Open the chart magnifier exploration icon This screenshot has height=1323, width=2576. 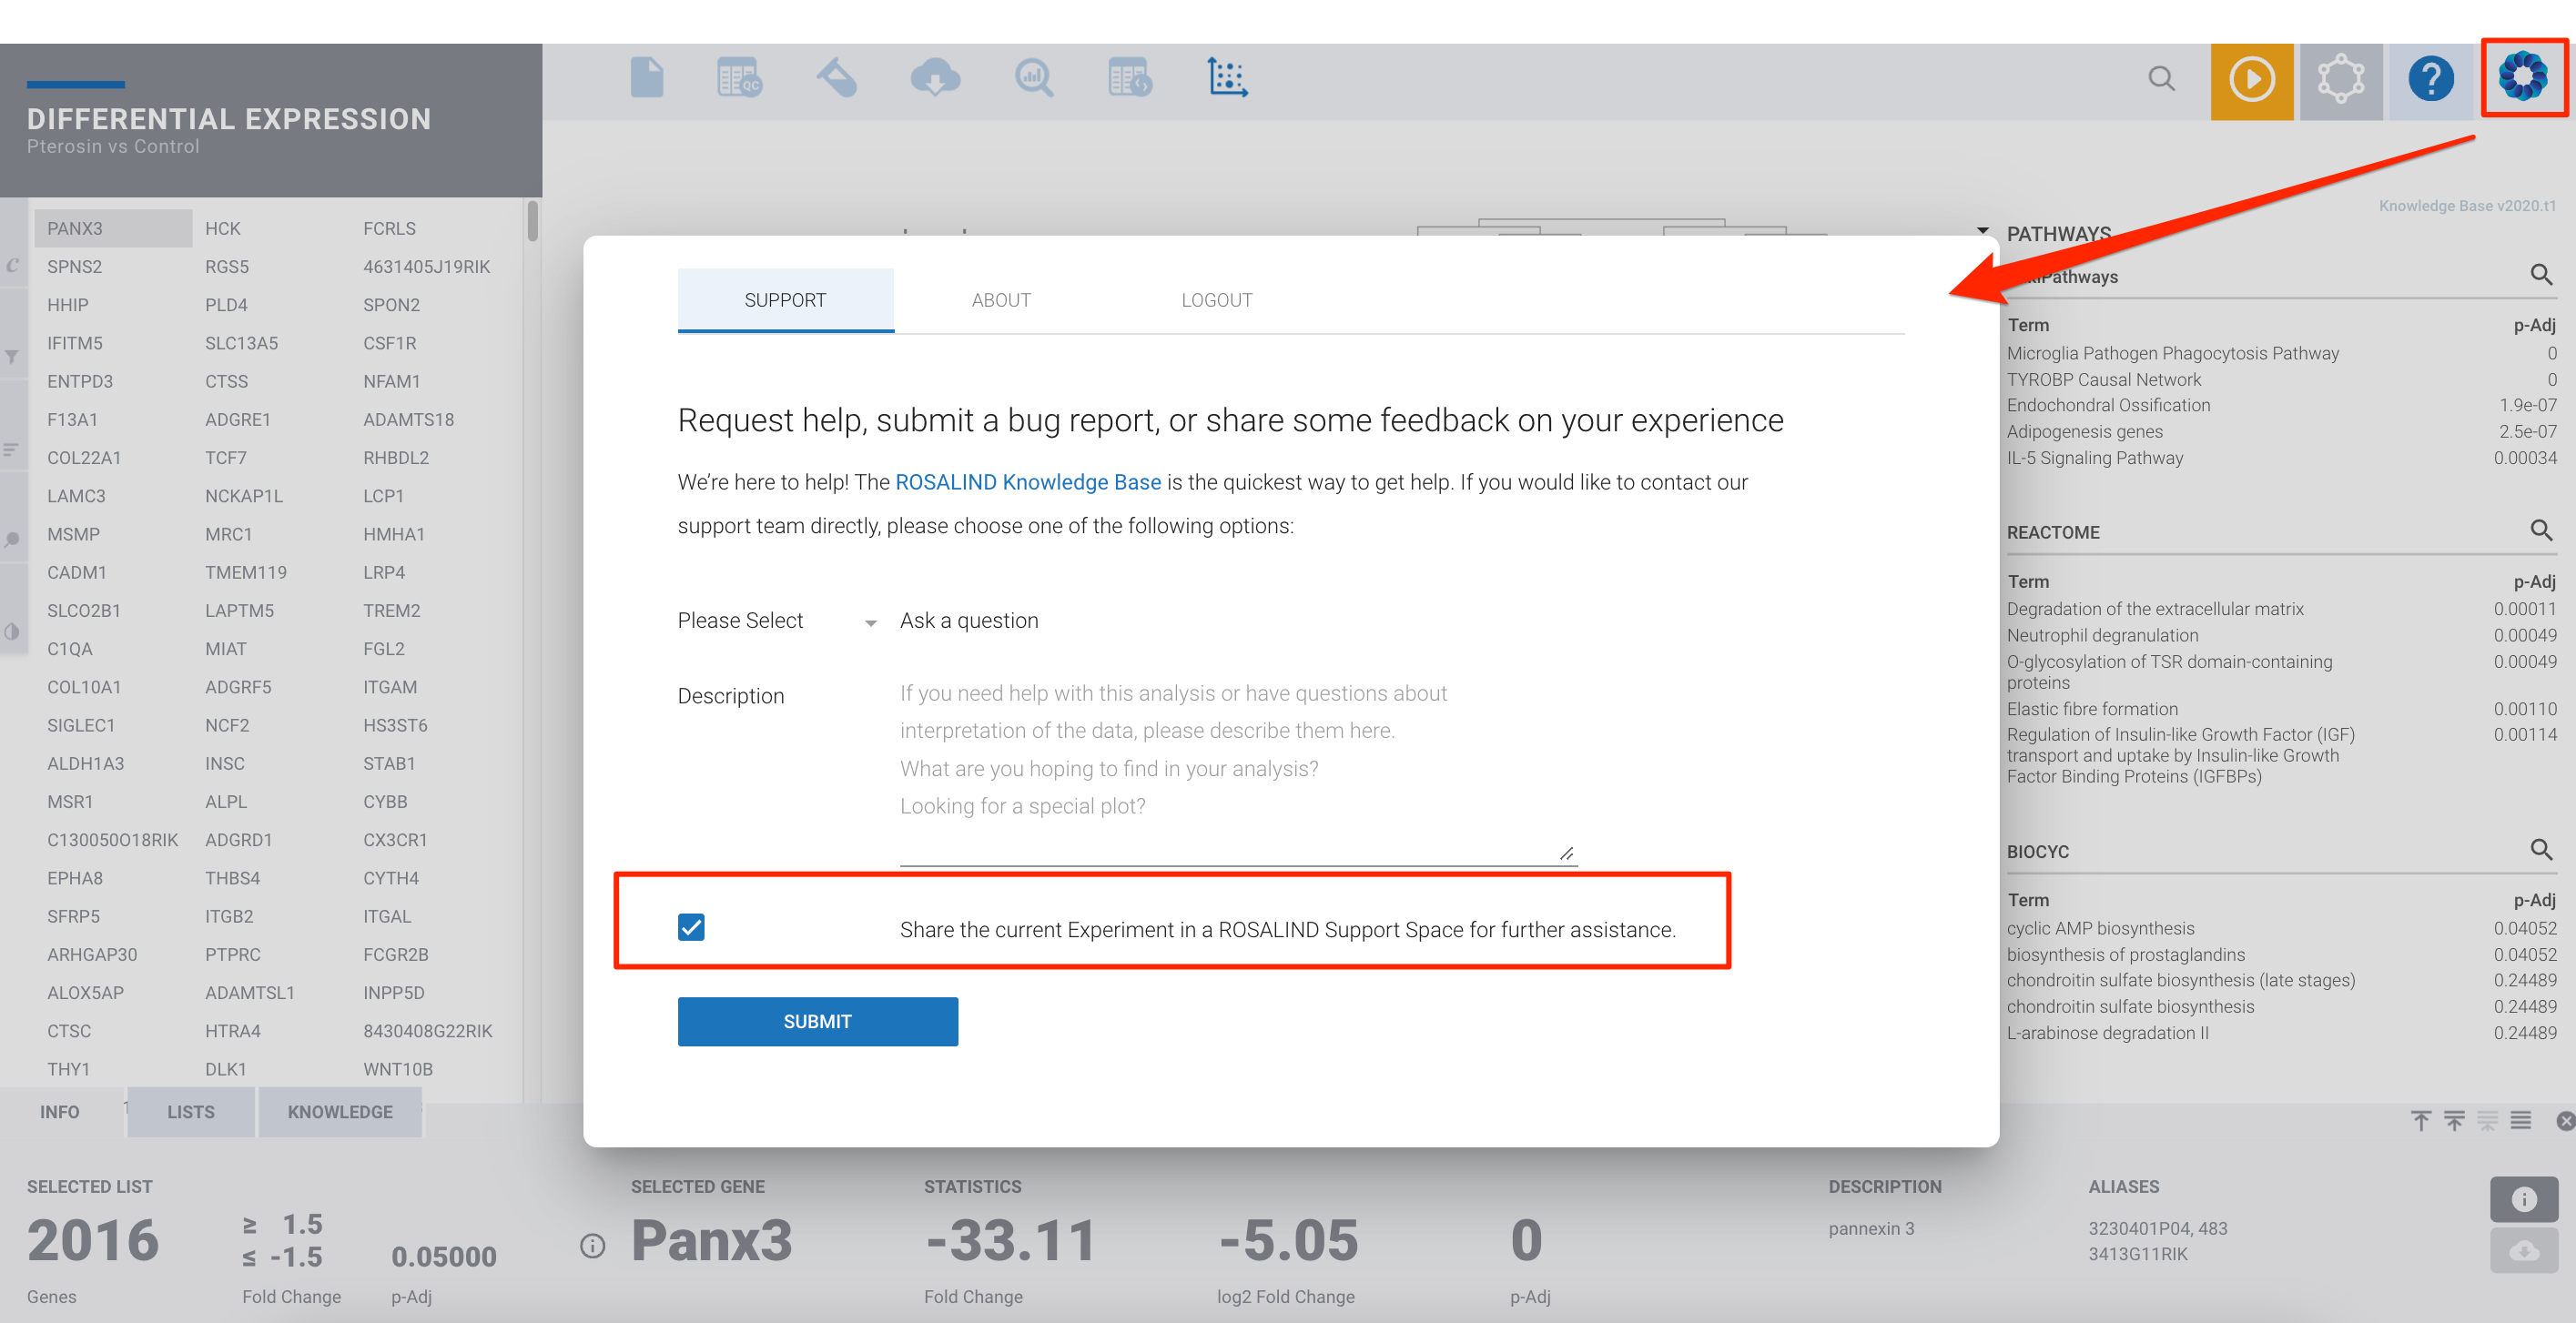(x=1033, y=77)
